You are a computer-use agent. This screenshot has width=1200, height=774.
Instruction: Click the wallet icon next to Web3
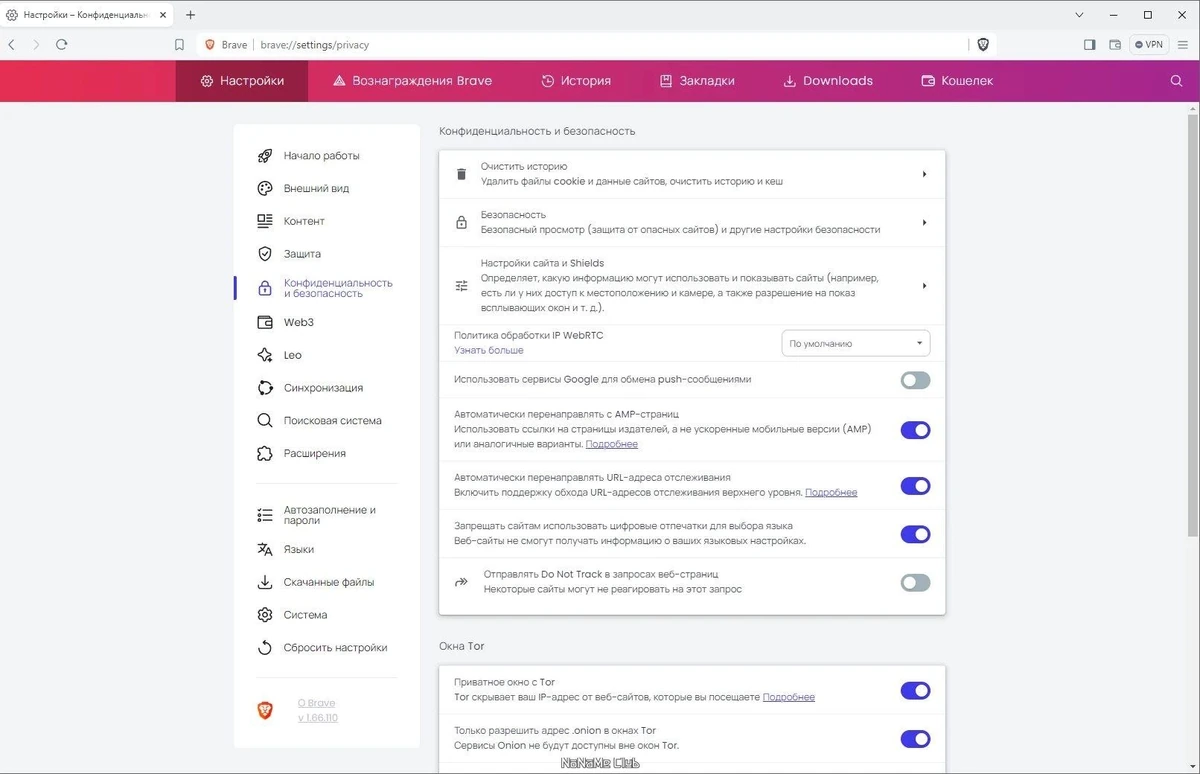(265, 322)
